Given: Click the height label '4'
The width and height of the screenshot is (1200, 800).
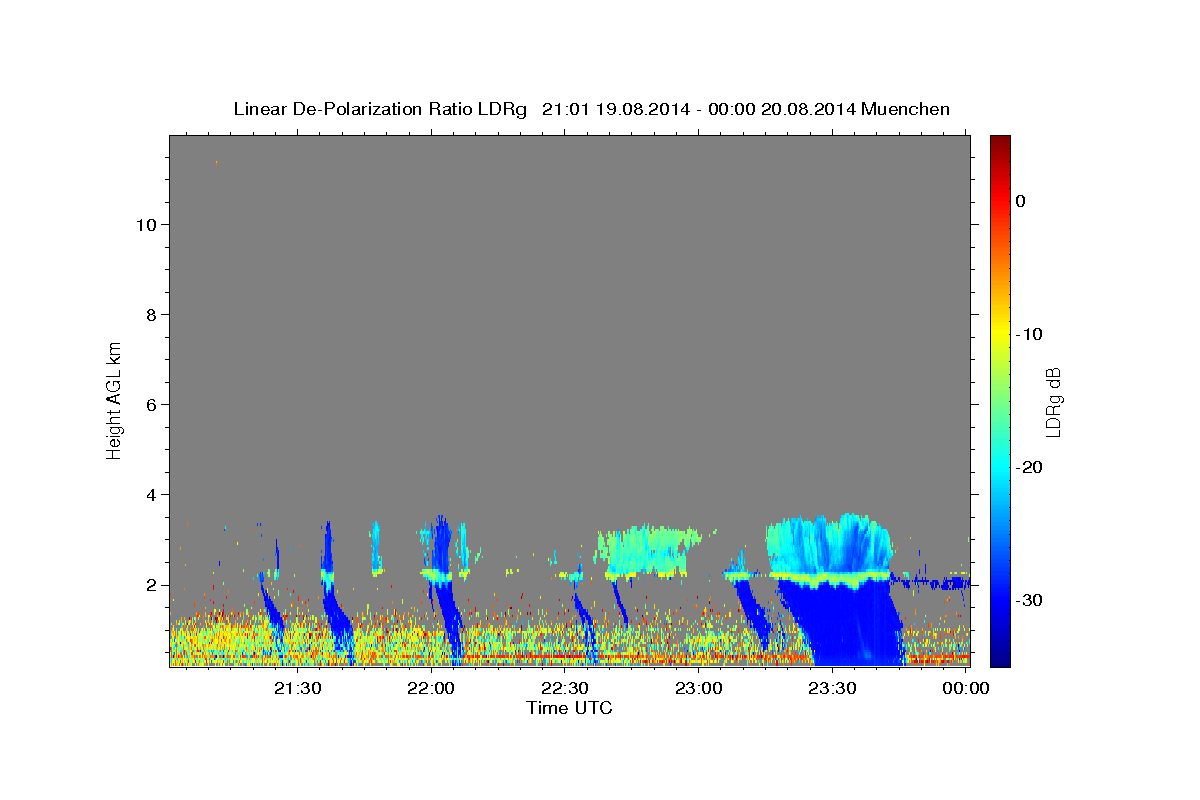Looking at the screenshot, I should pos(150,495).
